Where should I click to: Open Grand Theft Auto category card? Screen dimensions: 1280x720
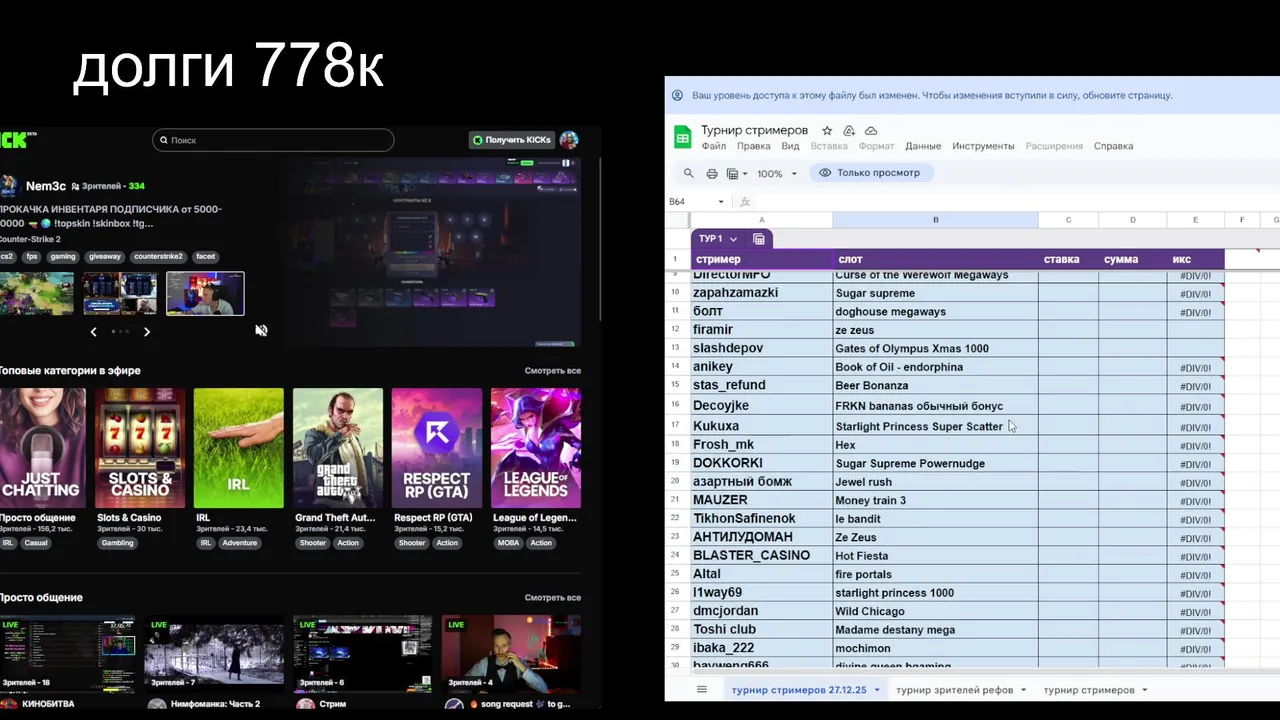337,448
